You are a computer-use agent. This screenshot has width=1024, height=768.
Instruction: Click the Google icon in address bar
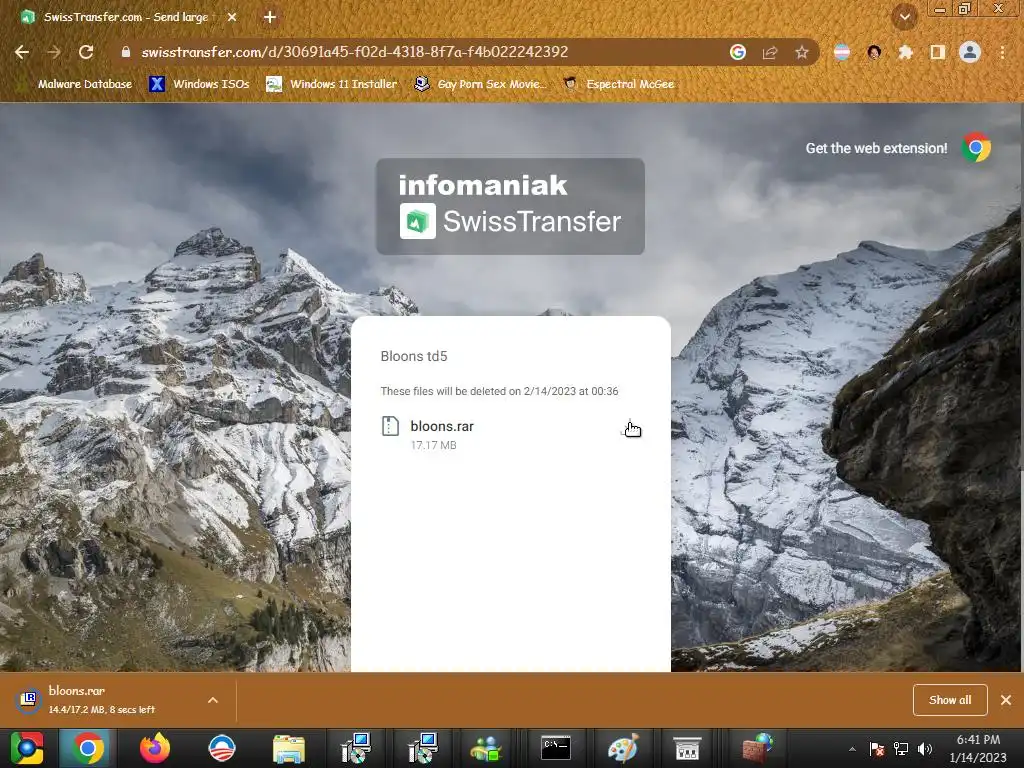point(738,52)
